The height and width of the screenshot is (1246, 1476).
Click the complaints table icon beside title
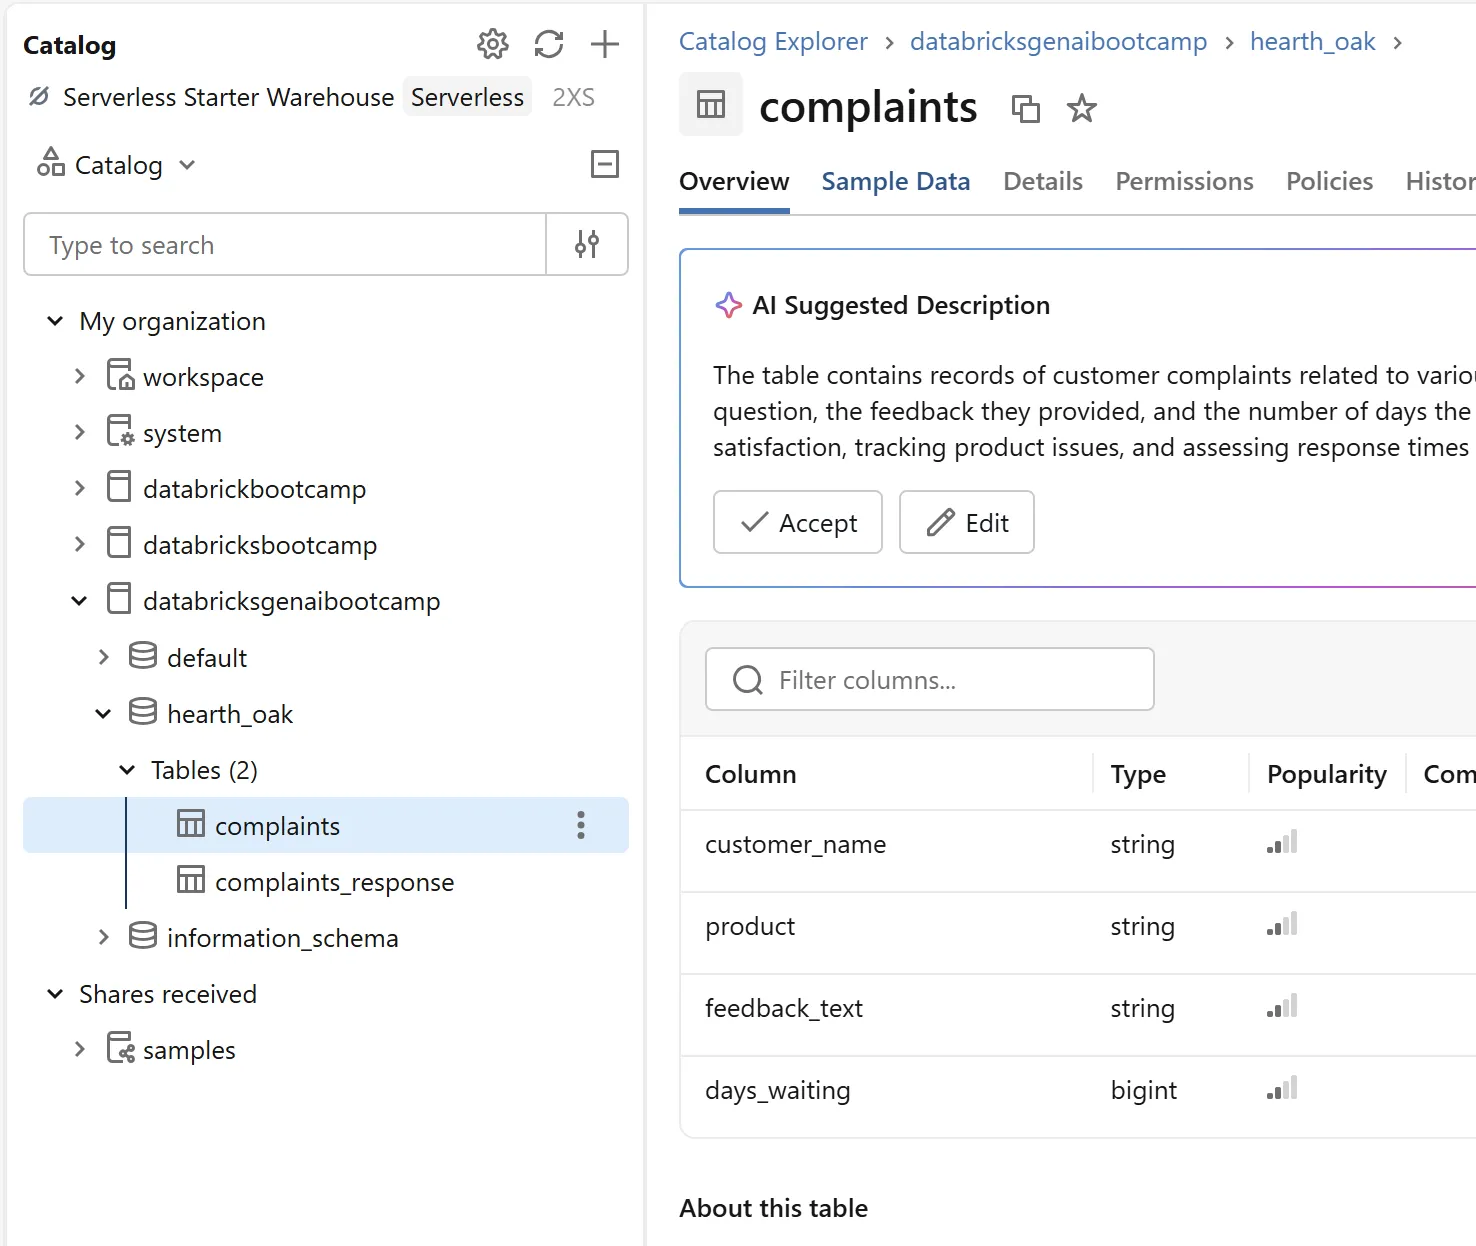(711, 104)
